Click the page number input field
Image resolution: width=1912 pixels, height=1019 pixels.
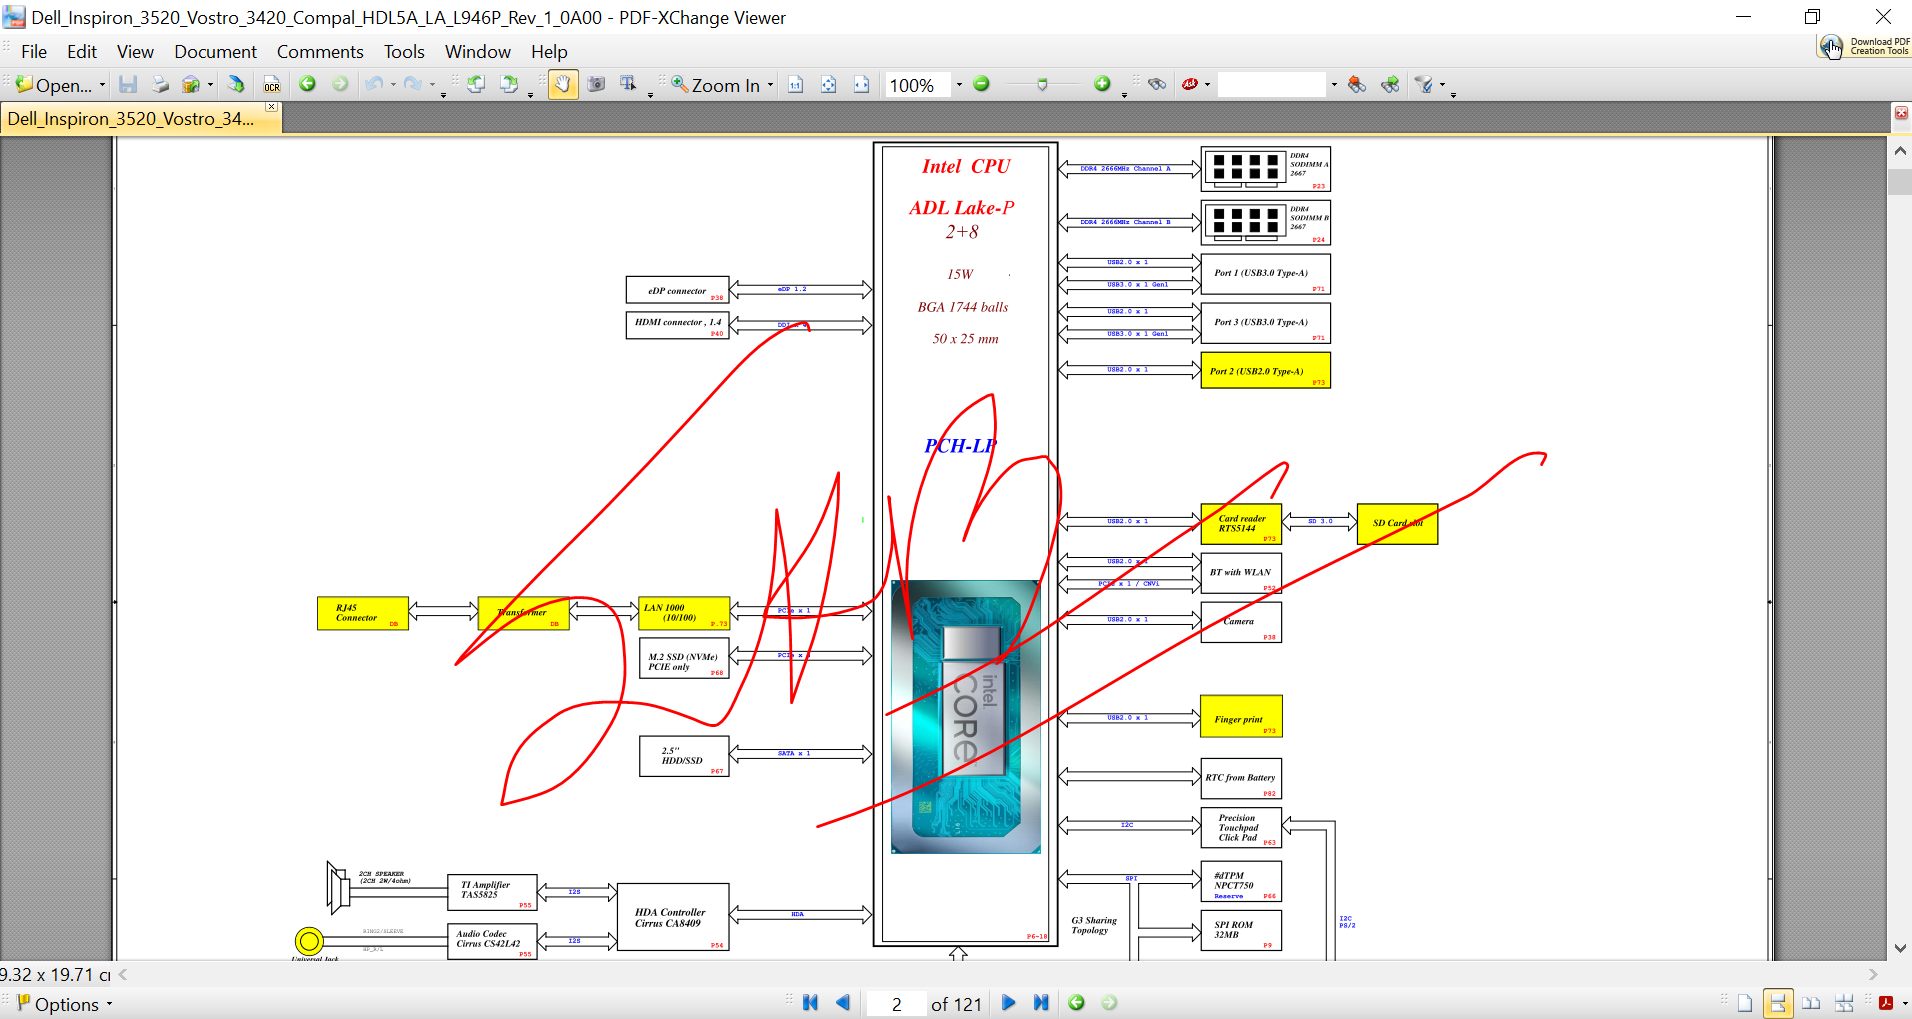point(897,1004)
